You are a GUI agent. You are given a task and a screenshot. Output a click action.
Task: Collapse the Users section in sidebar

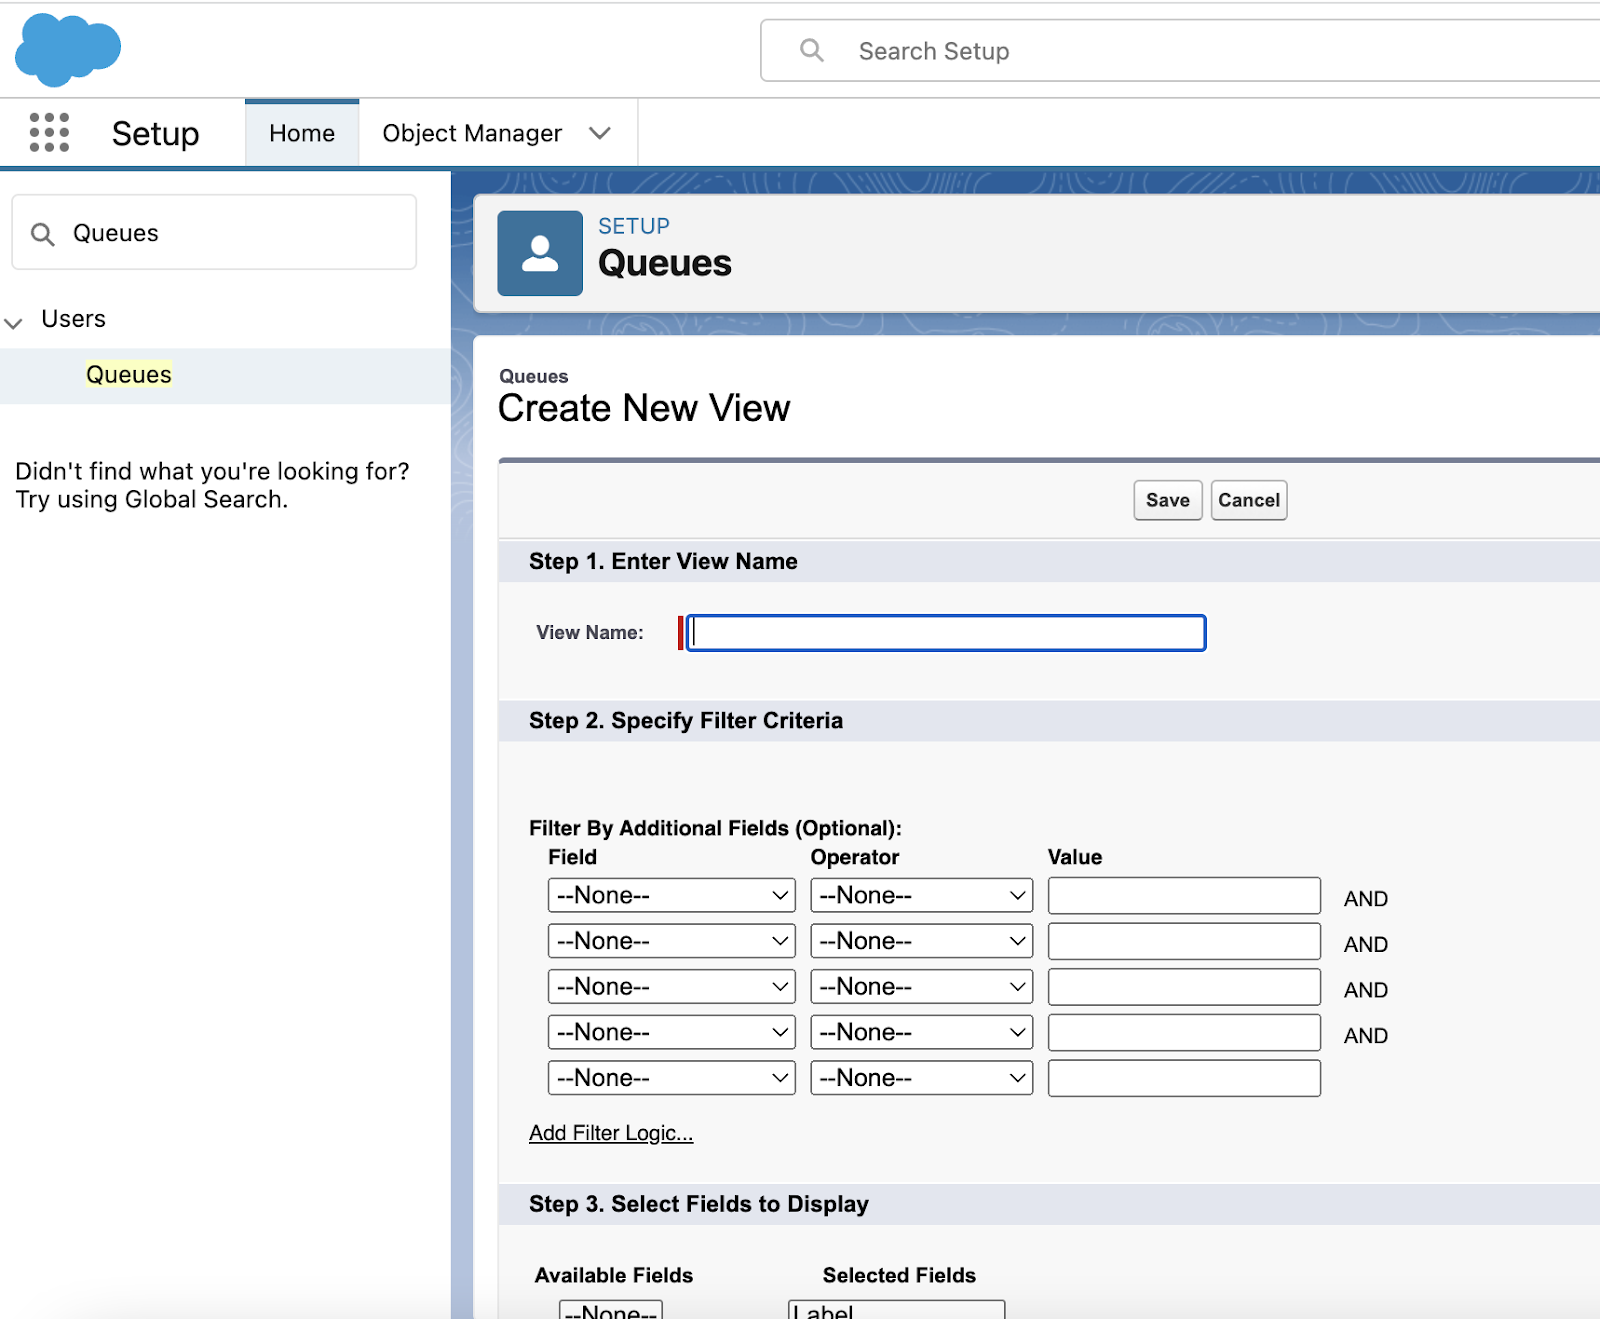pyautogui.click(x=14, y=322)
